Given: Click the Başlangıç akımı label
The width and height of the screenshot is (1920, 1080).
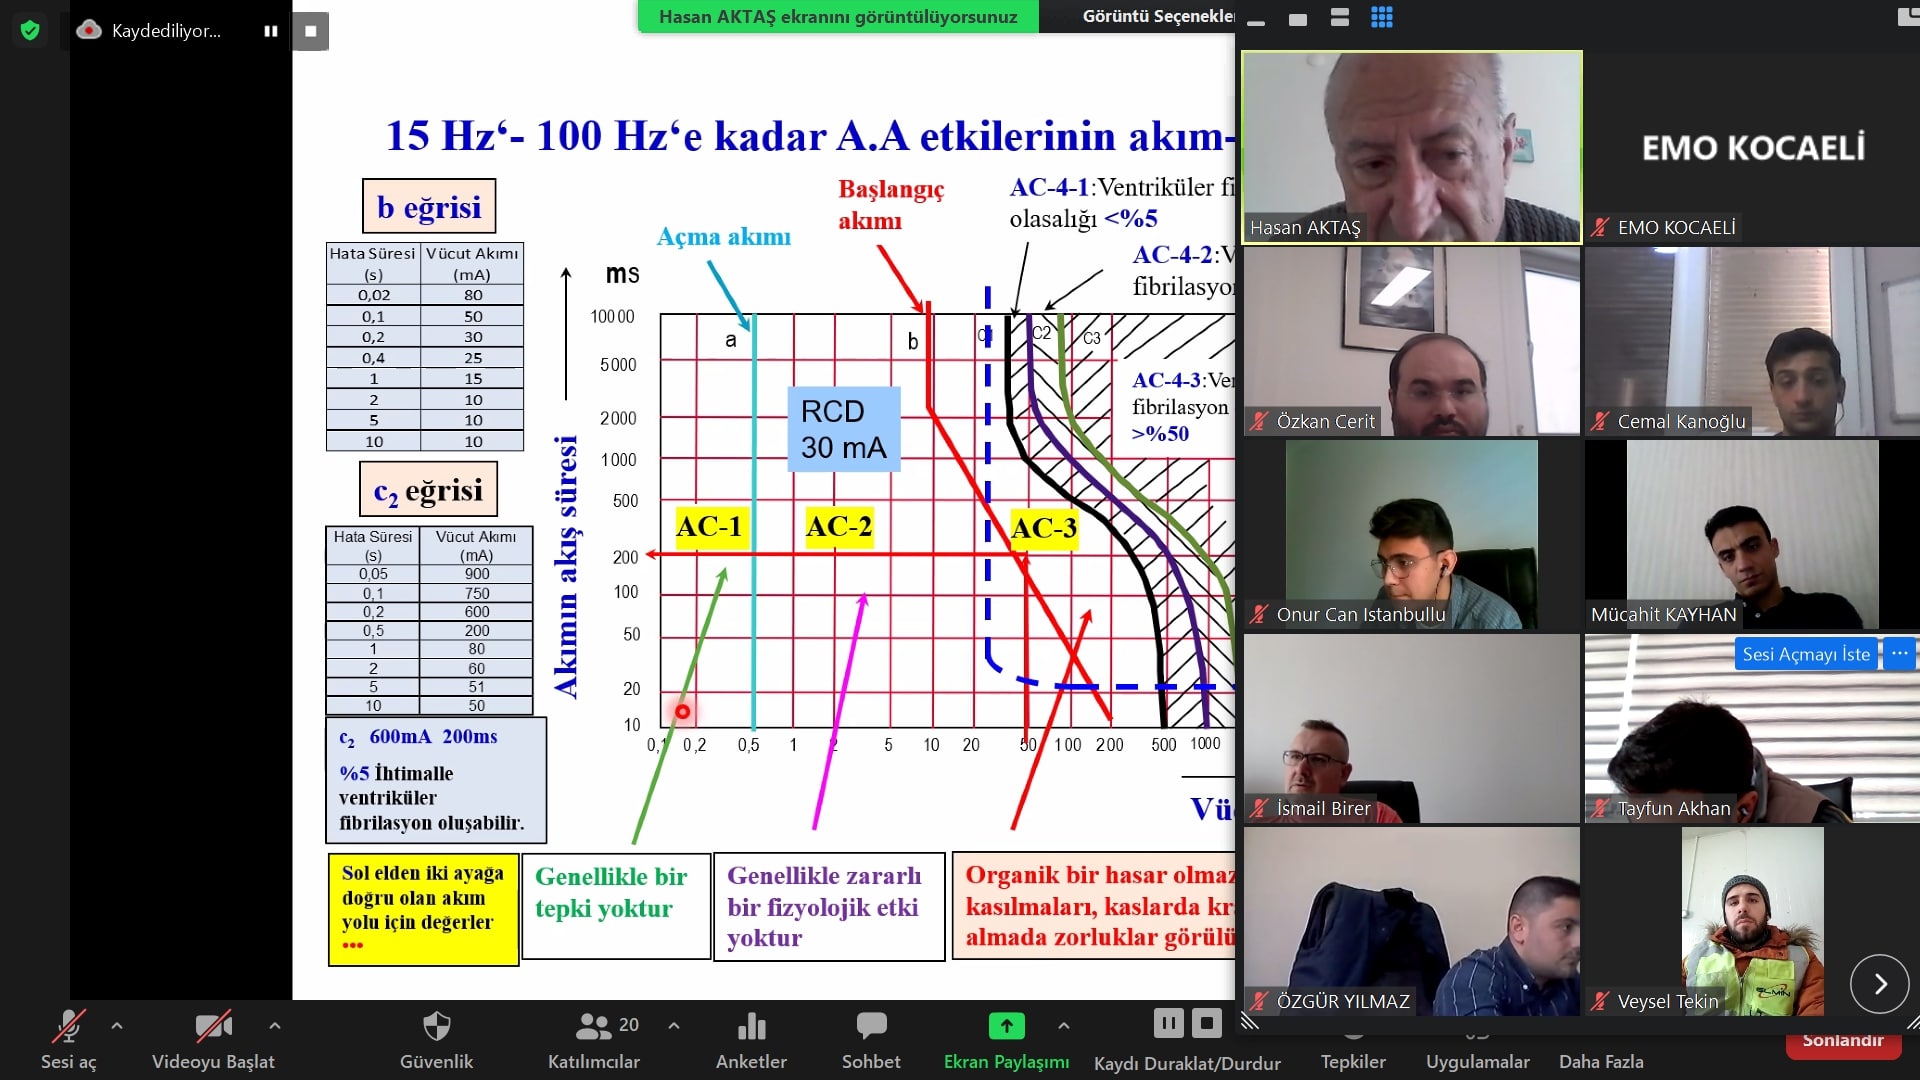Looking at the screenshot, I should tap(890, 205).
